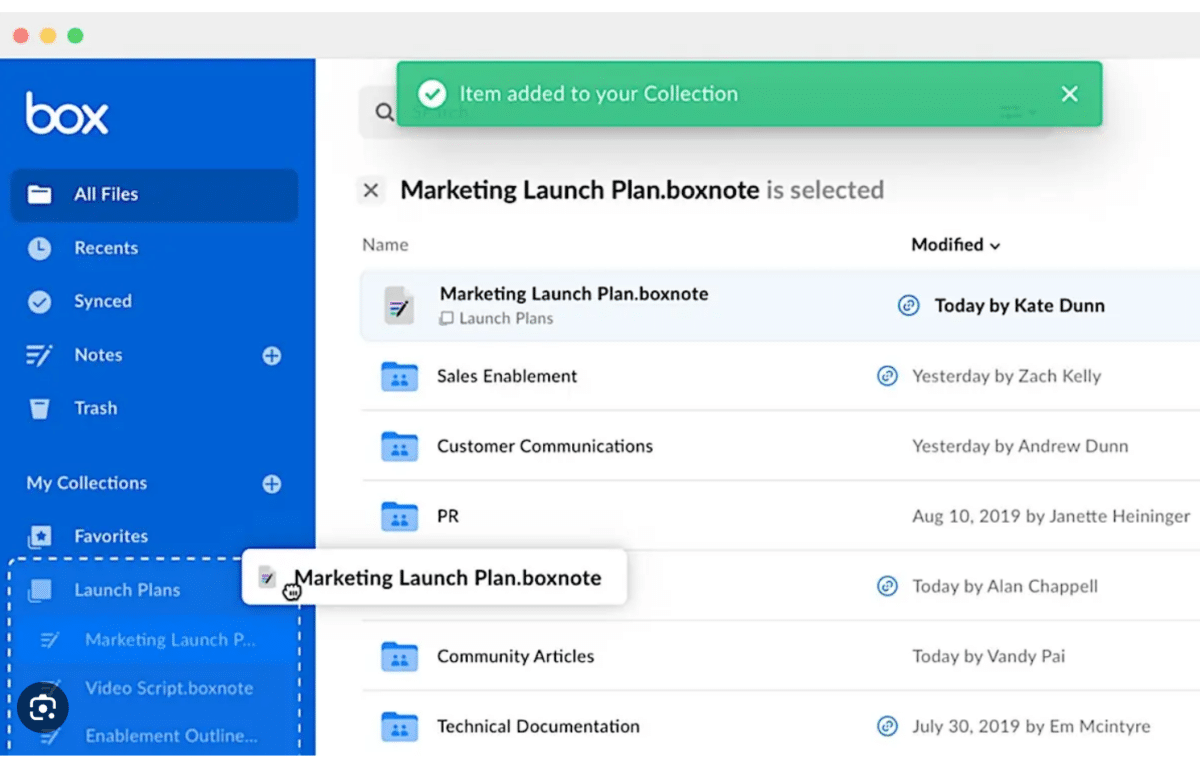Add a new note with plus icon
1200x758 pixels.
(x=271, y=356)
